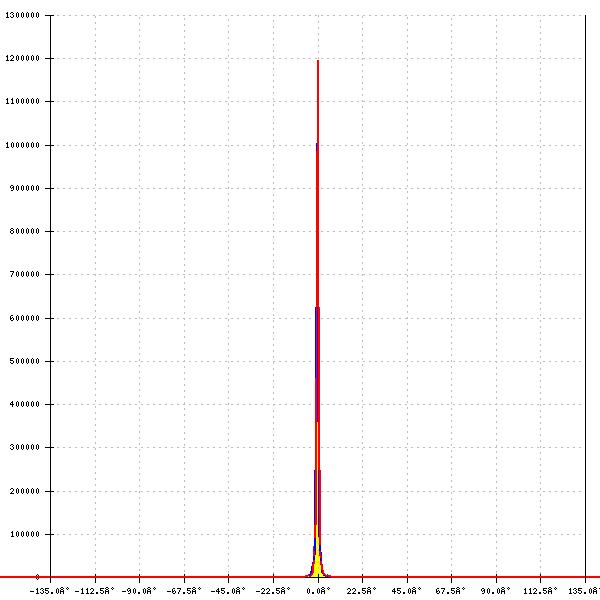Select the -112.5 x-axis label
This screenshot has height=600, width=600.
click(95, 591)
